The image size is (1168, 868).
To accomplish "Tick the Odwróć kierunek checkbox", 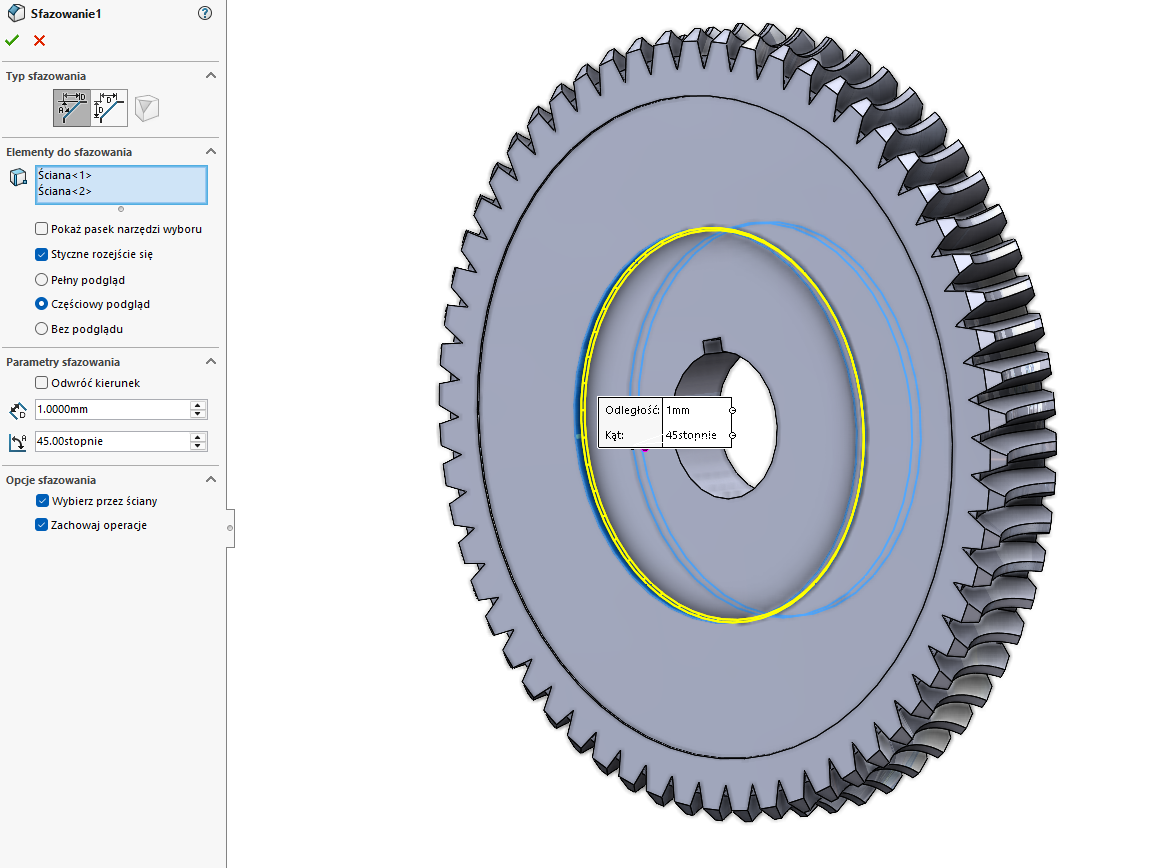I will pyautogui.click(x=42, y=383).
